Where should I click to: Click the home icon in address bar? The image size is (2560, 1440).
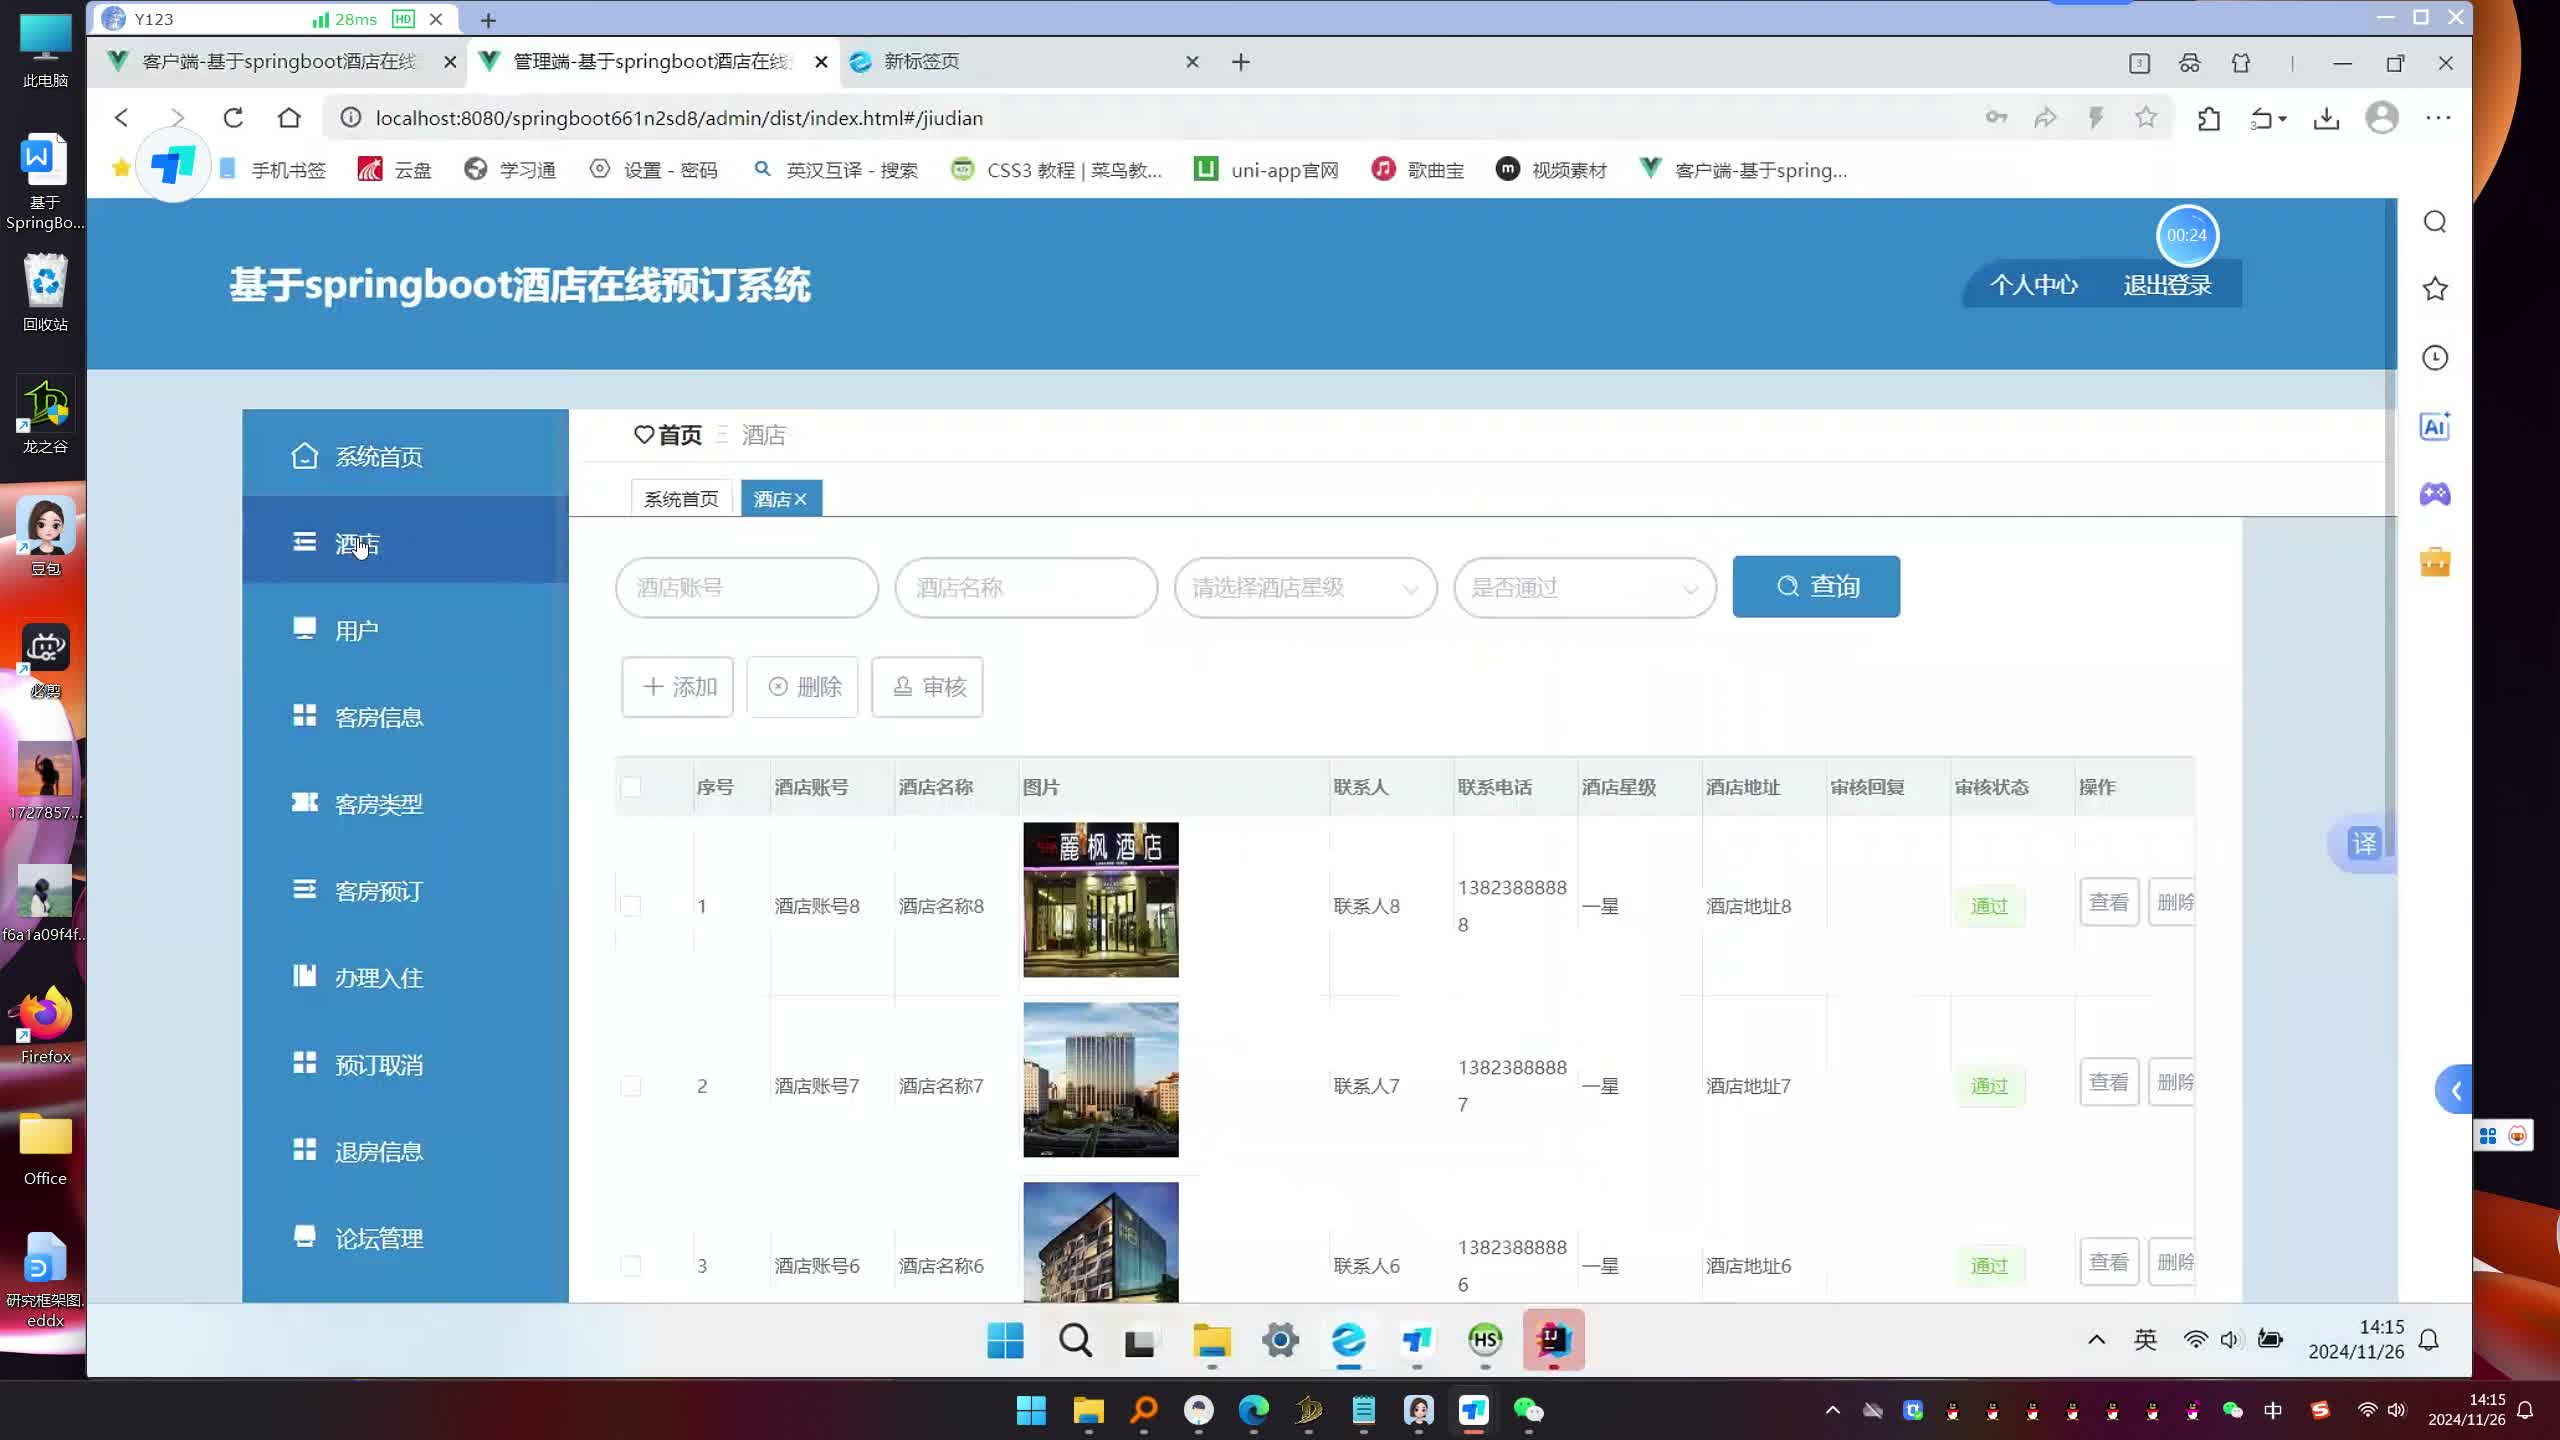(x=289, y=118)
